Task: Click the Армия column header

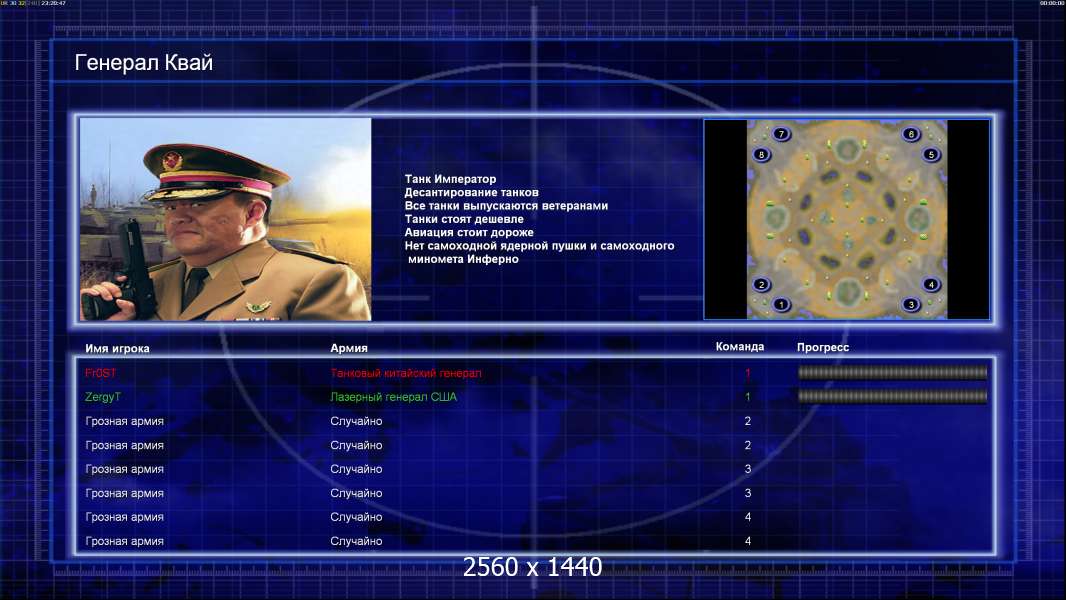Action: [349, 348]
